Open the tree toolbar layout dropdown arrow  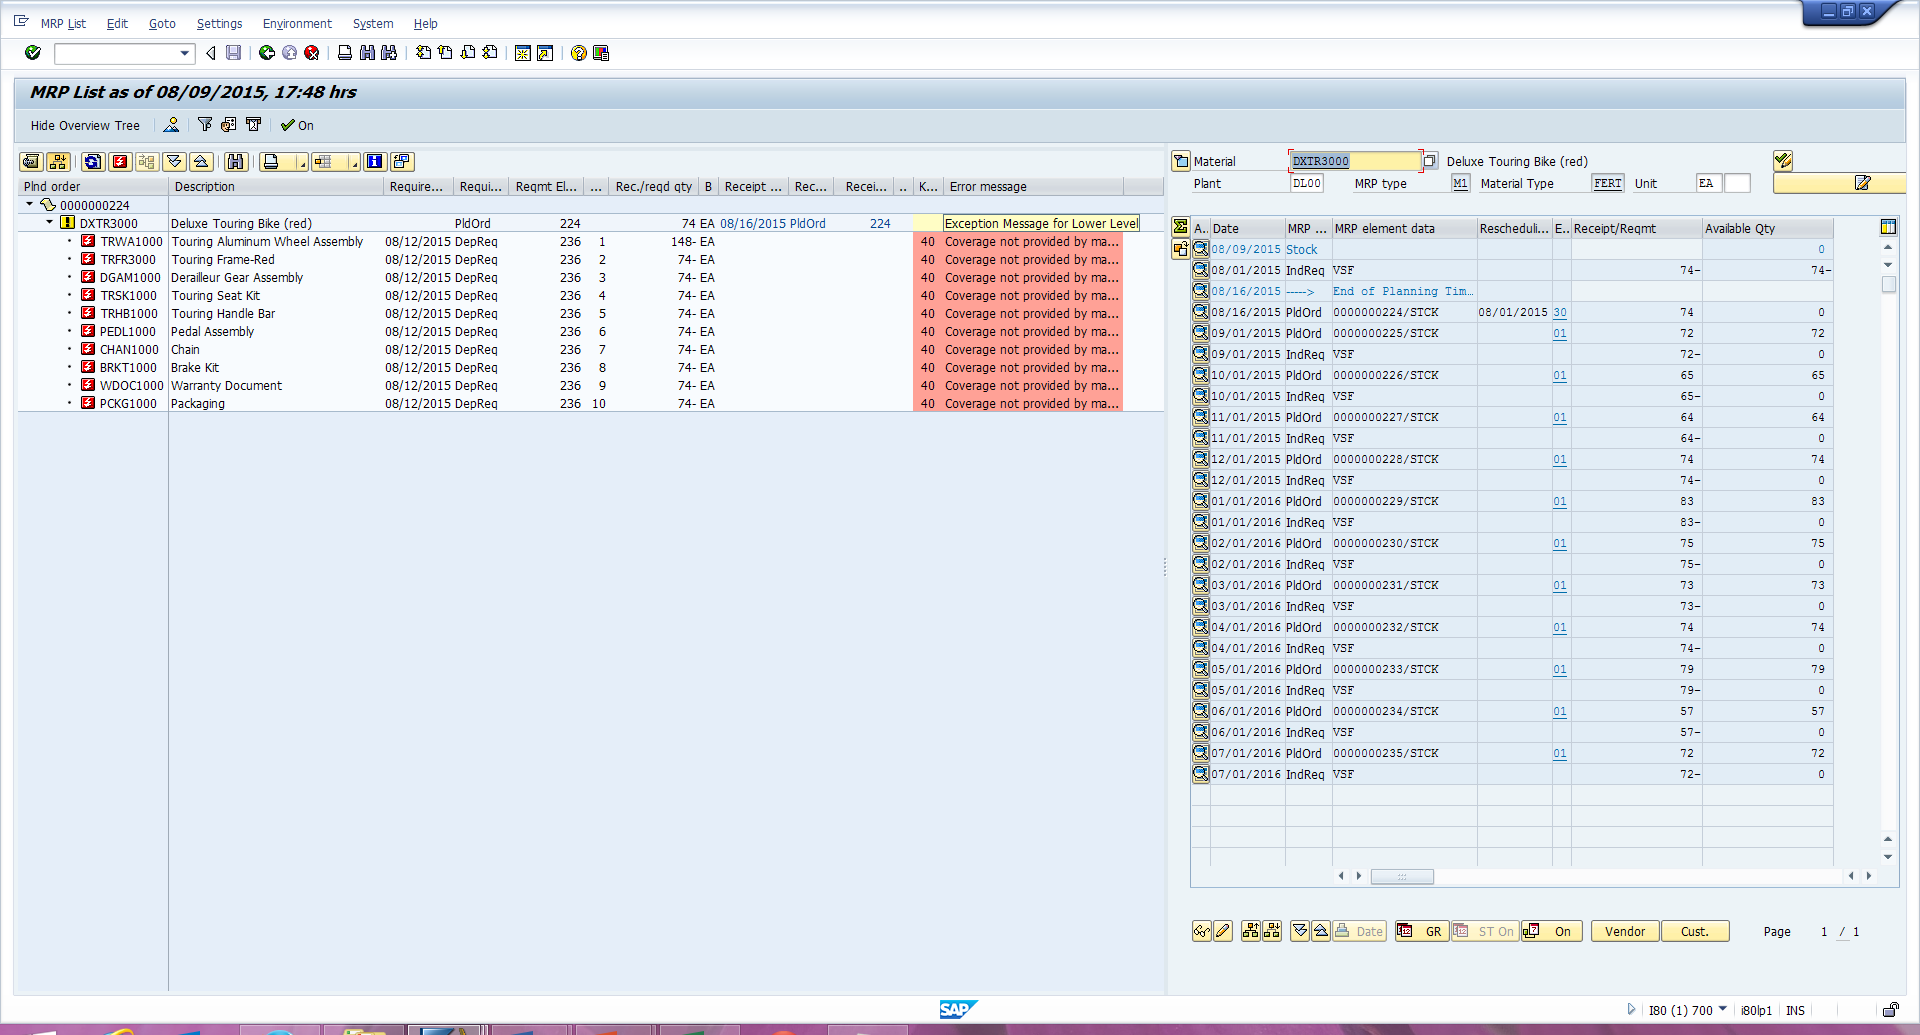pos(355,164)
